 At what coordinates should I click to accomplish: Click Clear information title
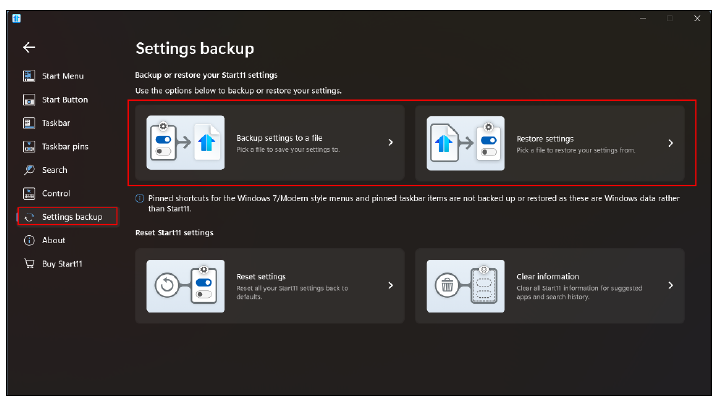(x=548, y=276)
